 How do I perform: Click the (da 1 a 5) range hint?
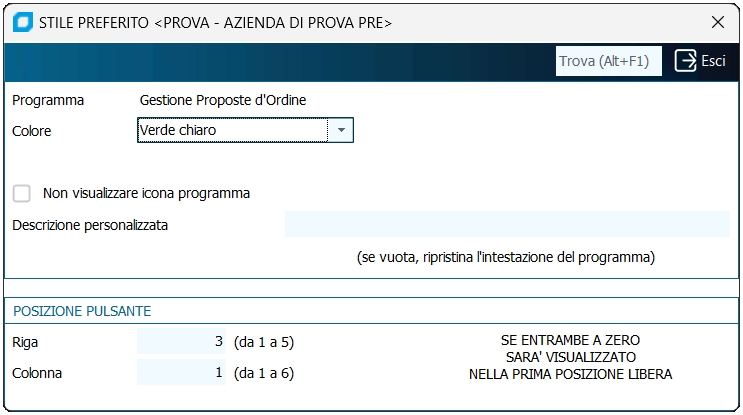click(x=264, y=342)
